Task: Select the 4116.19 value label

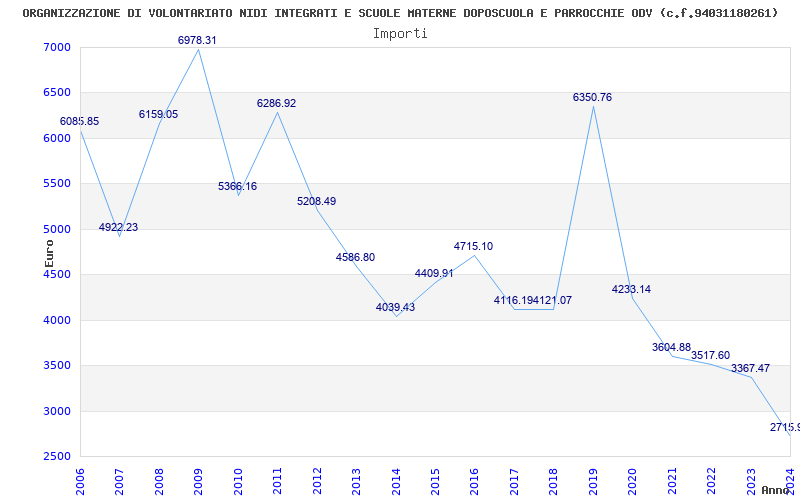Action: click(513, 301)
